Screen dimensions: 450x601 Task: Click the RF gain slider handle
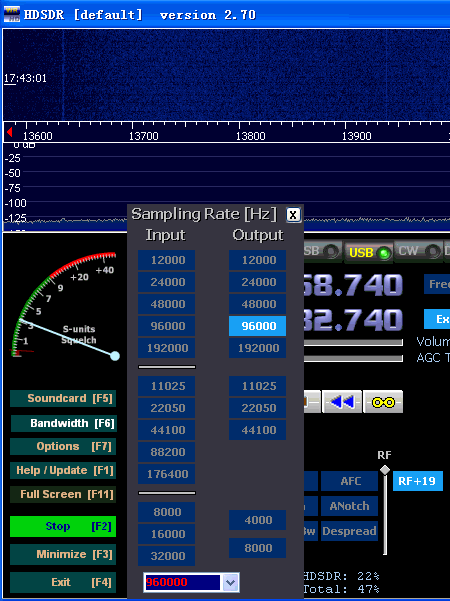(385, 470)
